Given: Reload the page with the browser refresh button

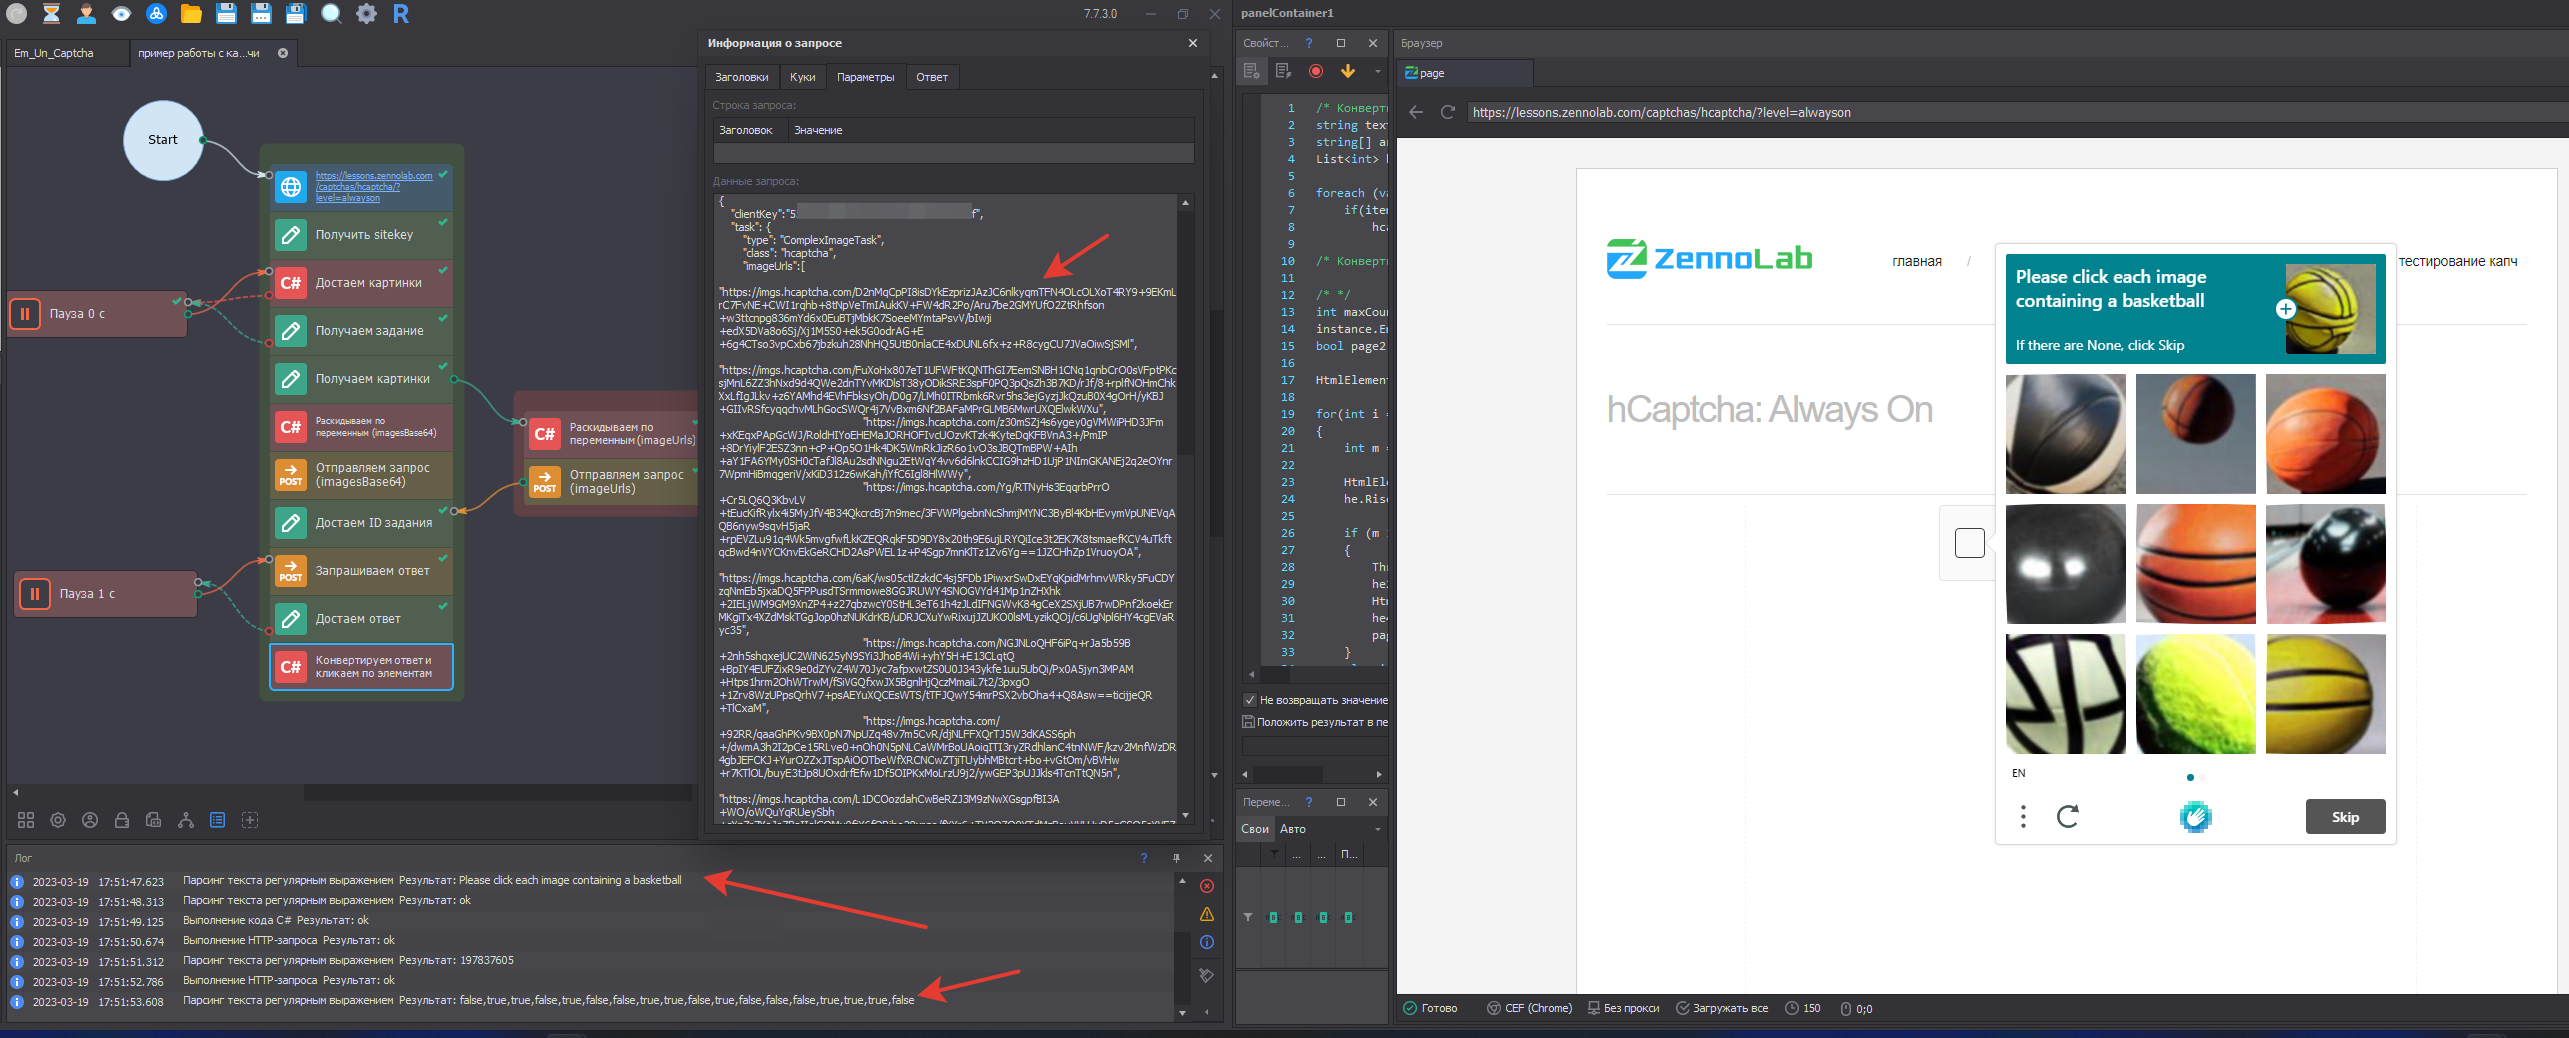Looking at the screenshot, I should (x=1447, y=112).
